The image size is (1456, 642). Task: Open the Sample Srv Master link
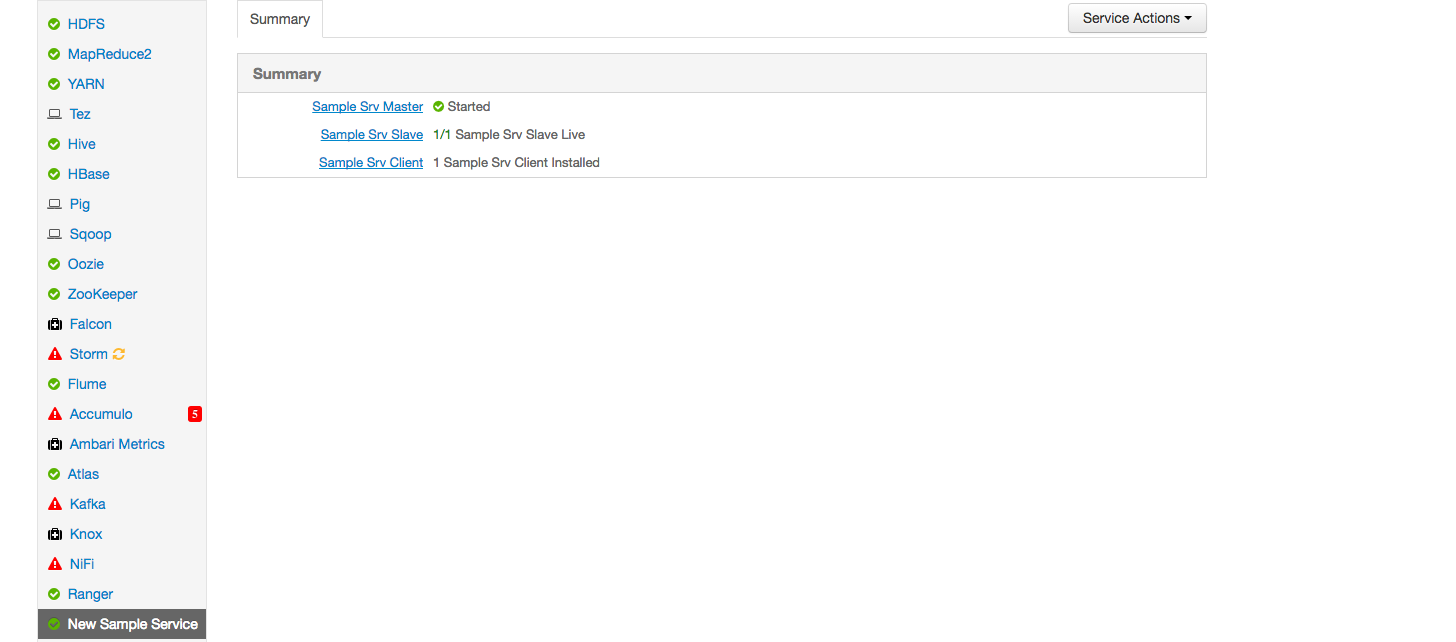pos(367,106)
